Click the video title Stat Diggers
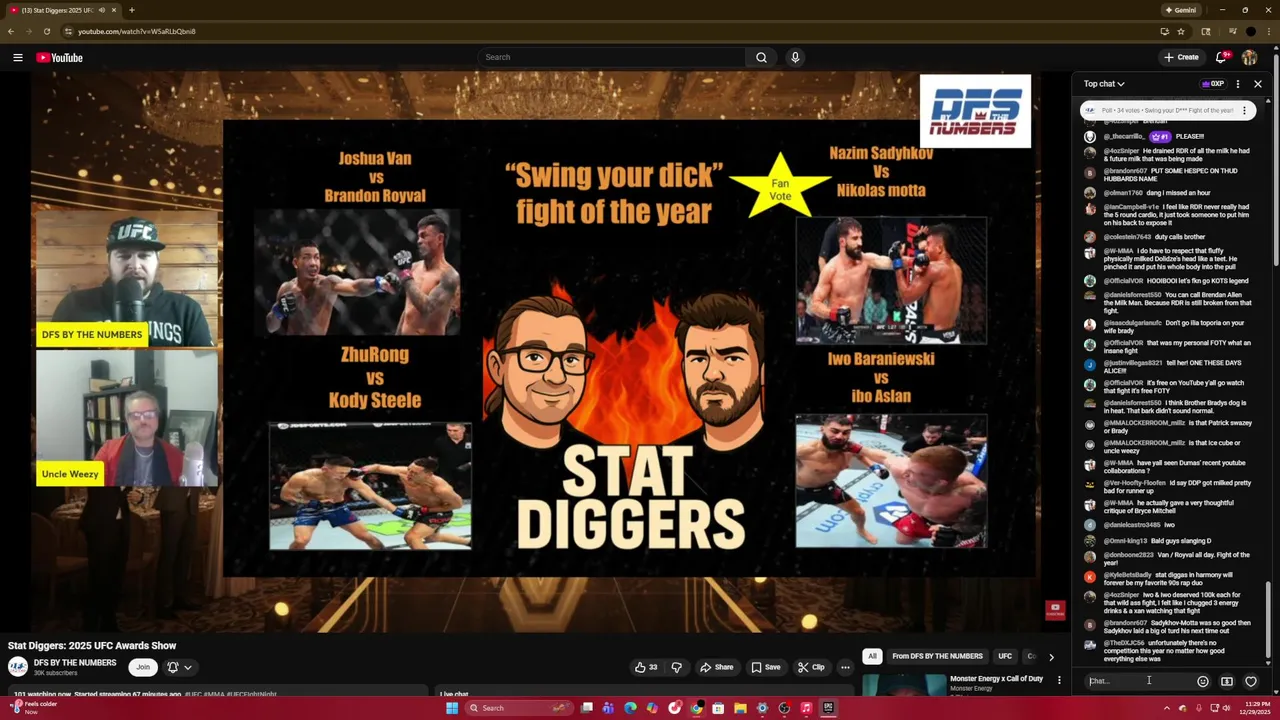 pos(92,646)
